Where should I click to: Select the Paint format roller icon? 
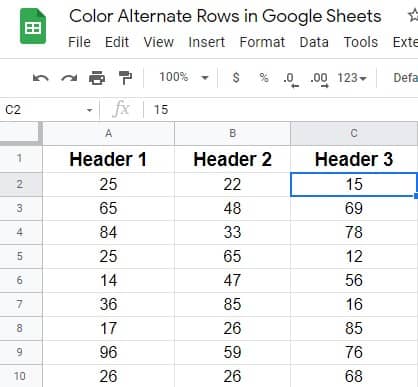coord(125,78)
